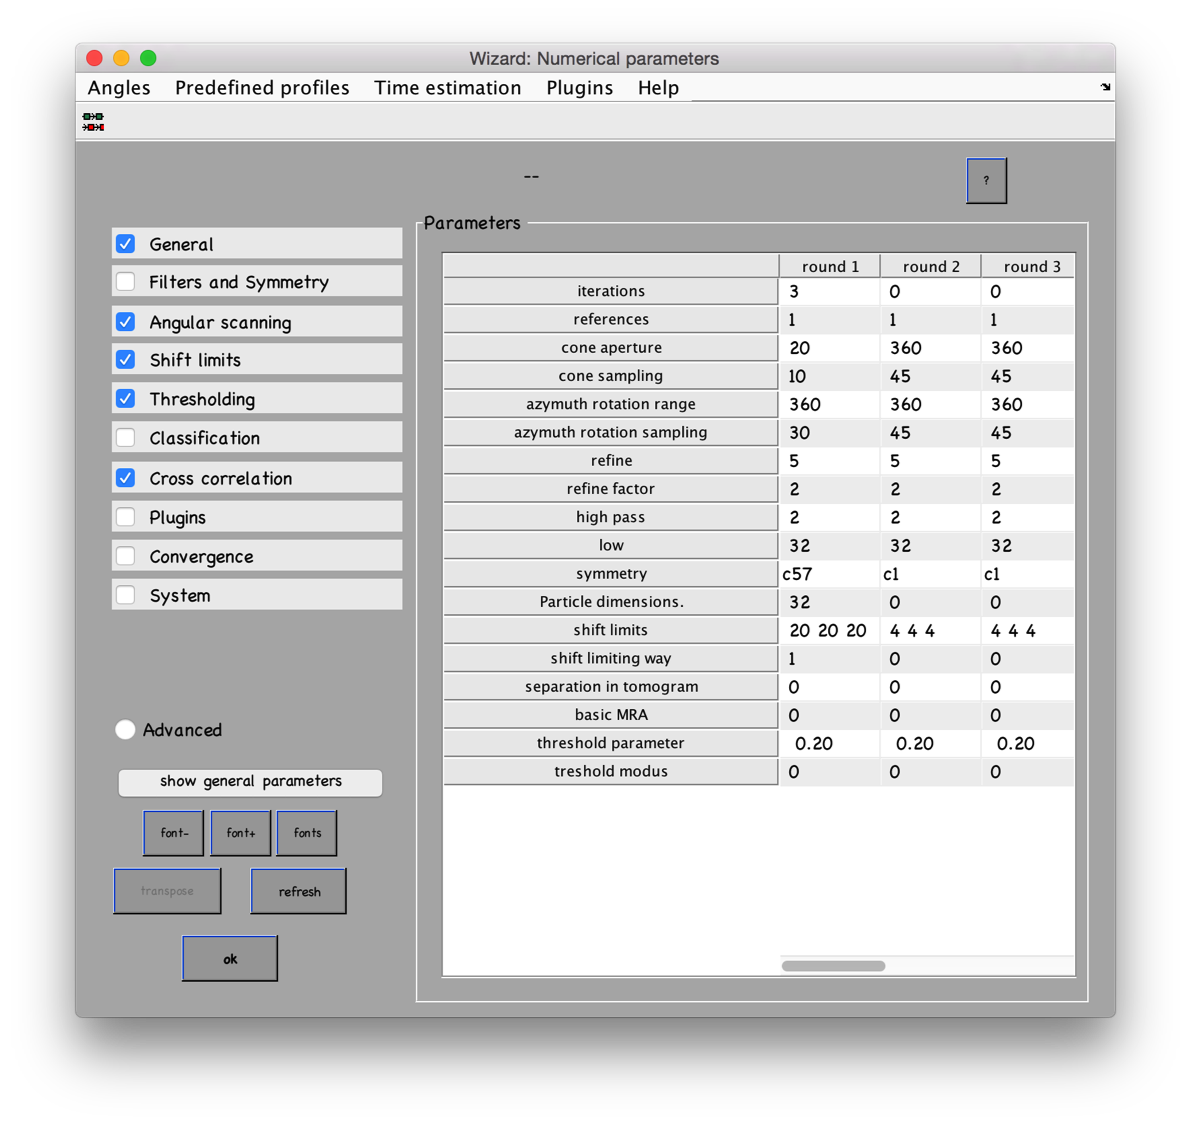
Task: Click the references row label
Action: tap(610, 319)
